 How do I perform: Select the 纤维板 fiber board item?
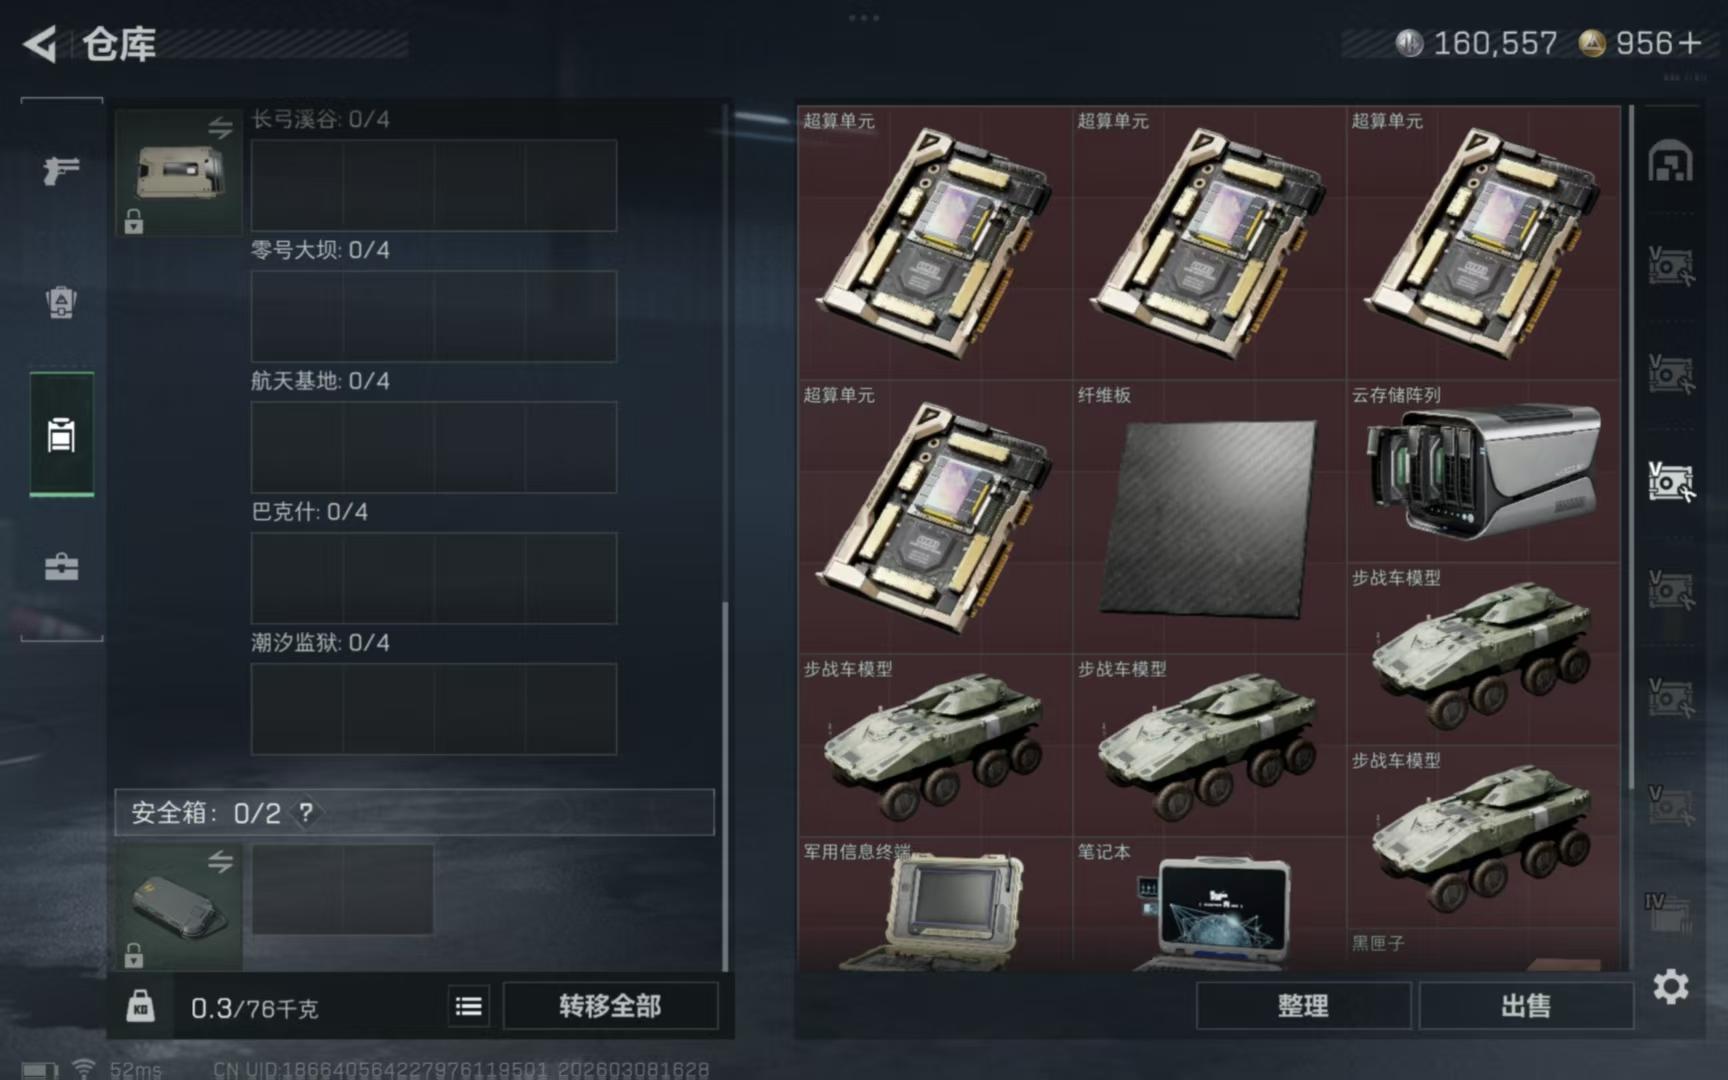tap(1209, 517)
